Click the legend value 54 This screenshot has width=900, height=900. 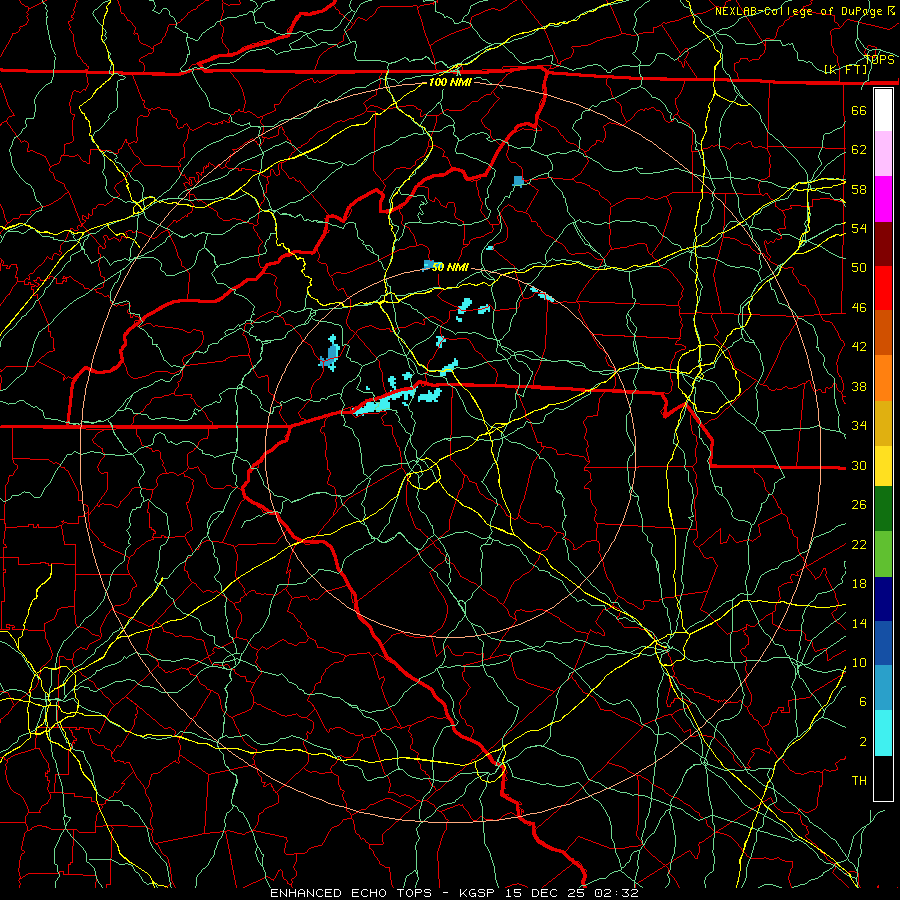pos(859,228)
